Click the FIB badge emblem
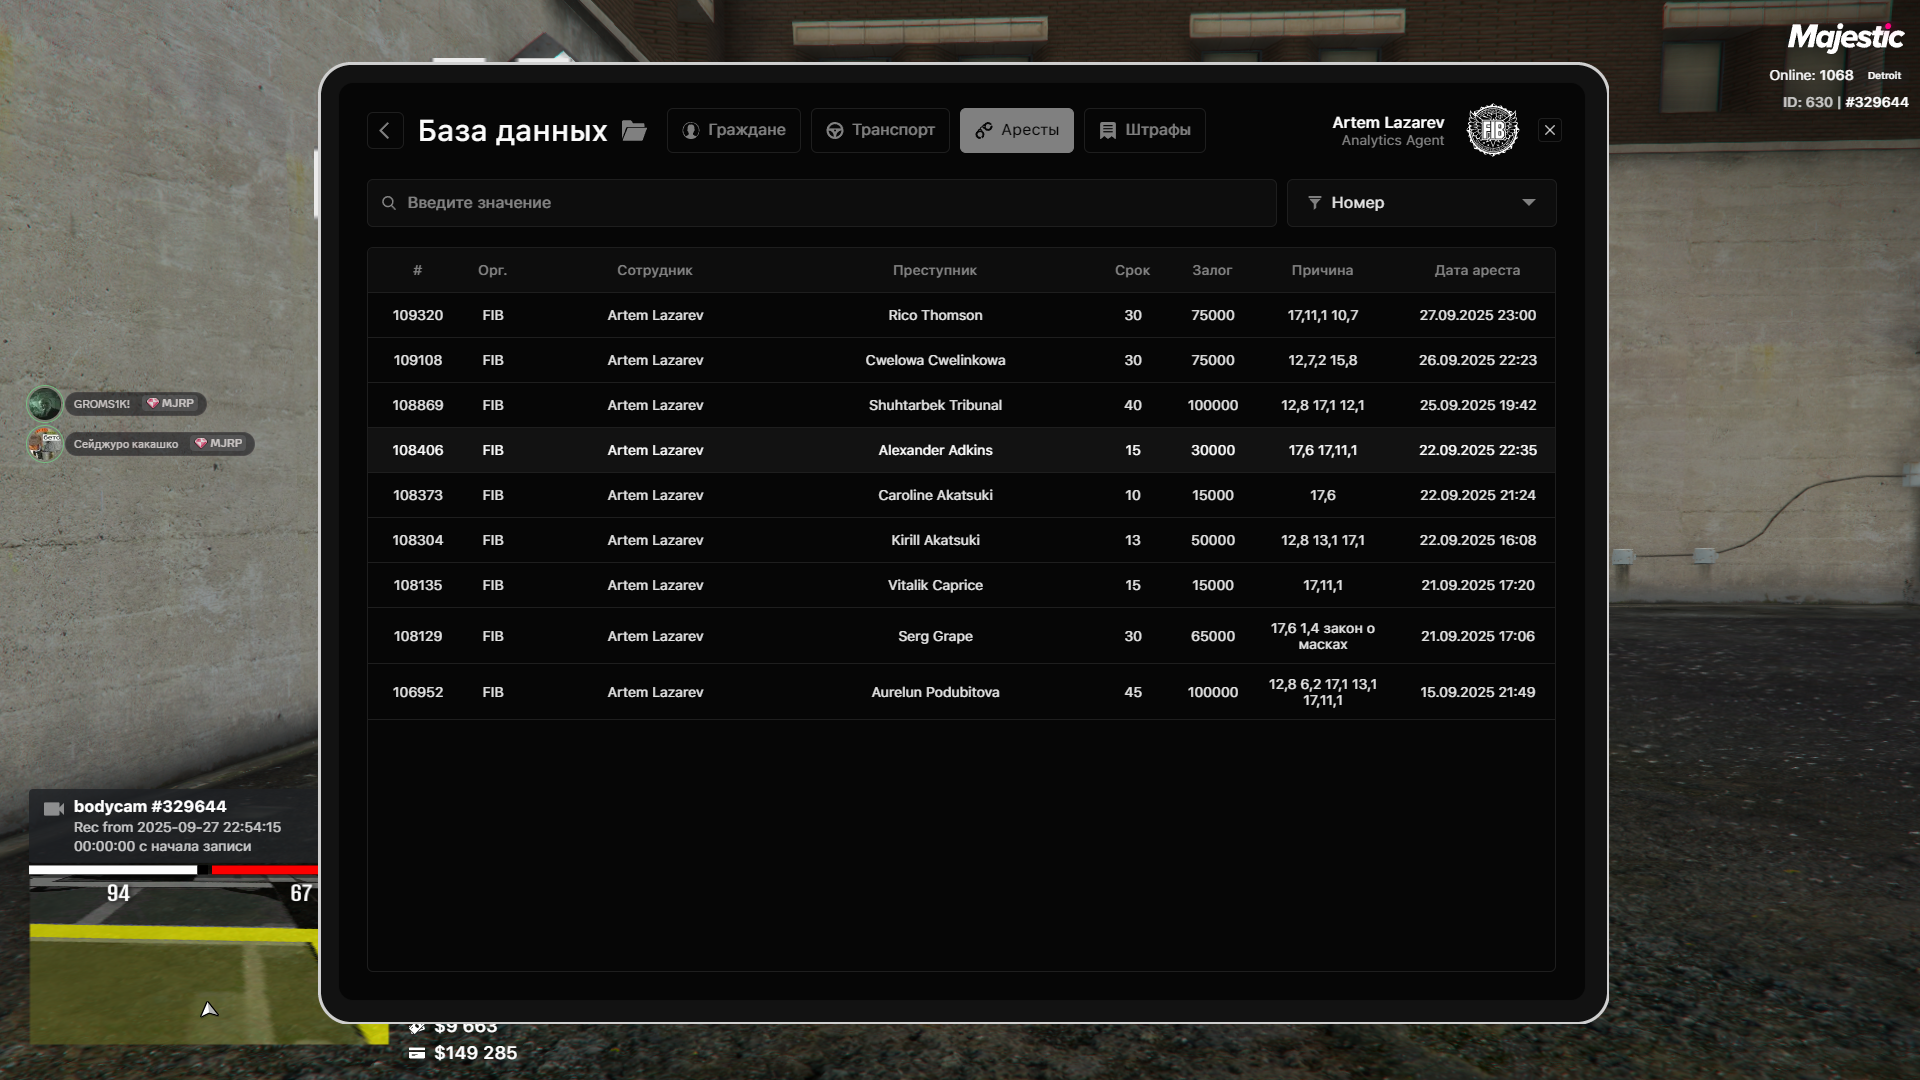Viewport: 1920px width, 1080px height. pos(1492,130)
